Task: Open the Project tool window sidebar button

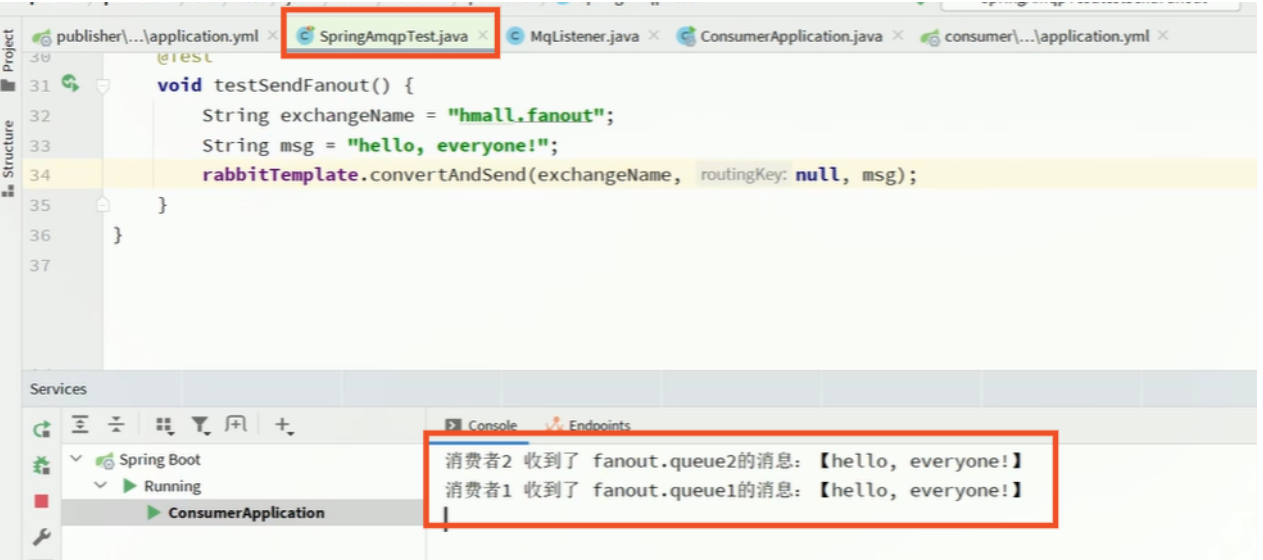Action: (x=8, y=61)
